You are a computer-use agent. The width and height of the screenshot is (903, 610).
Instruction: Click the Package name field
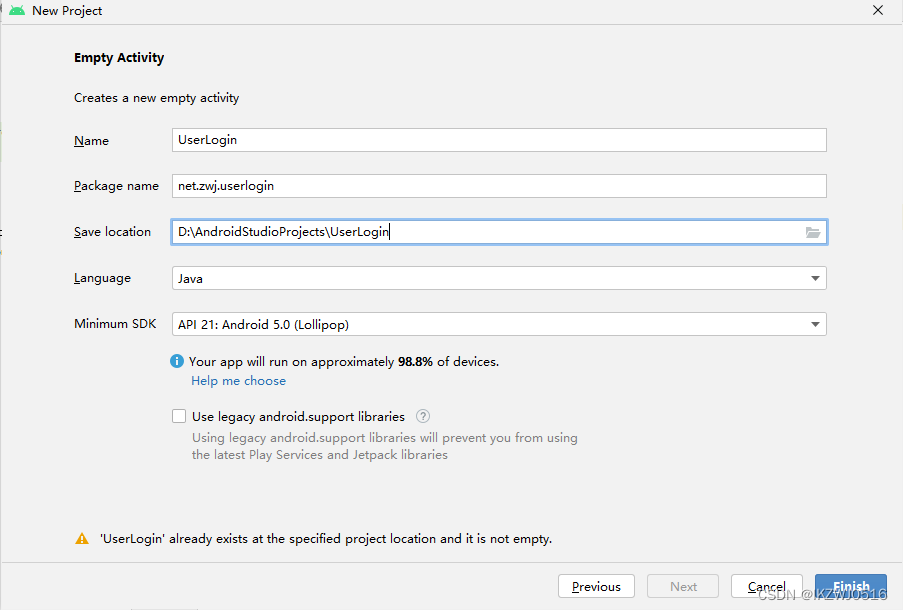click(498, 186)
